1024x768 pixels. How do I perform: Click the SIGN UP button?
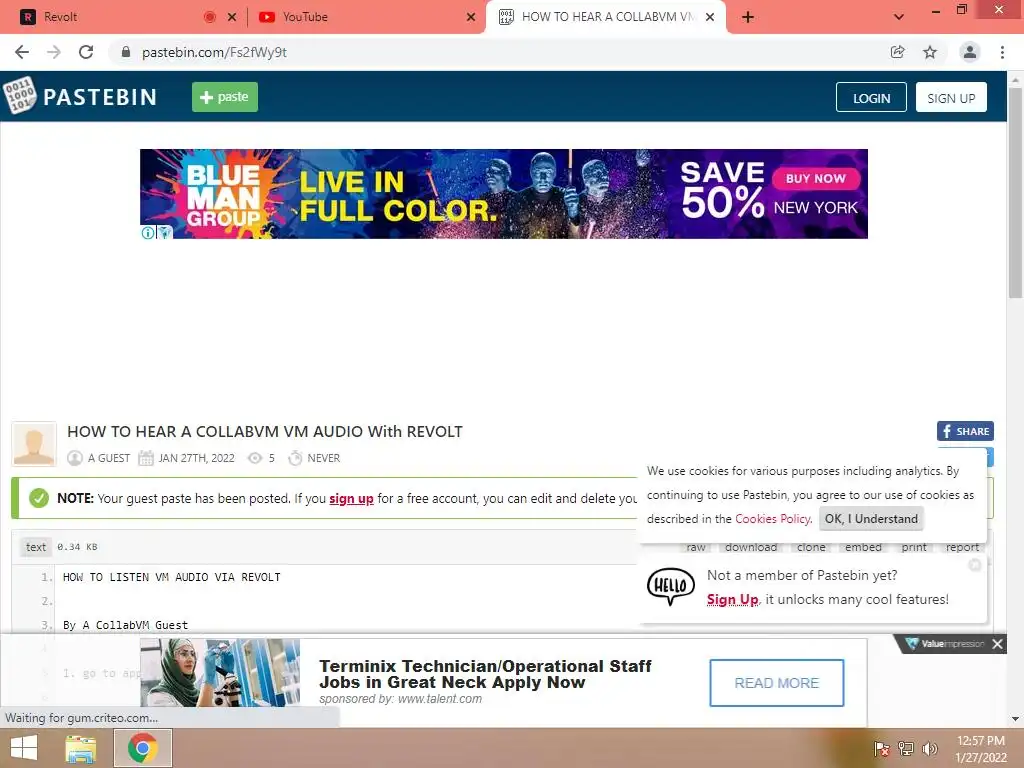[951, 97]
